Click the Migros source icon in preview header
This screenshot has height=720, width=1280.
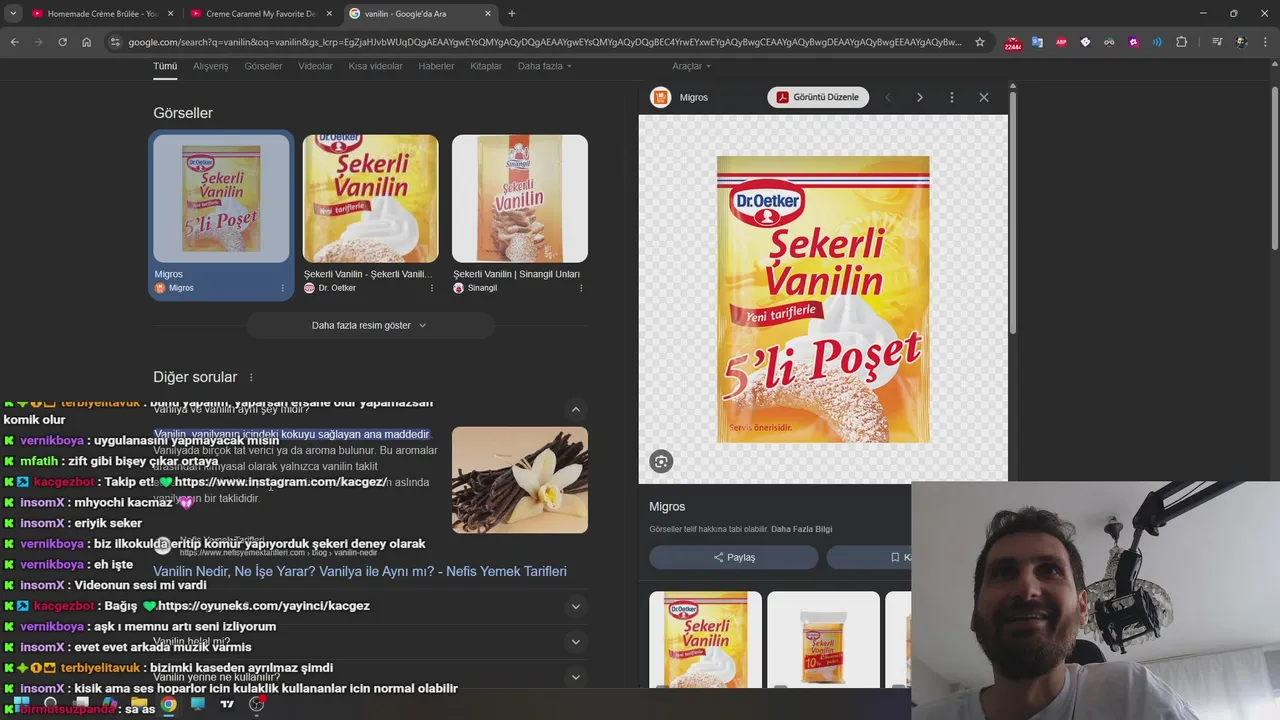(660, 97)
